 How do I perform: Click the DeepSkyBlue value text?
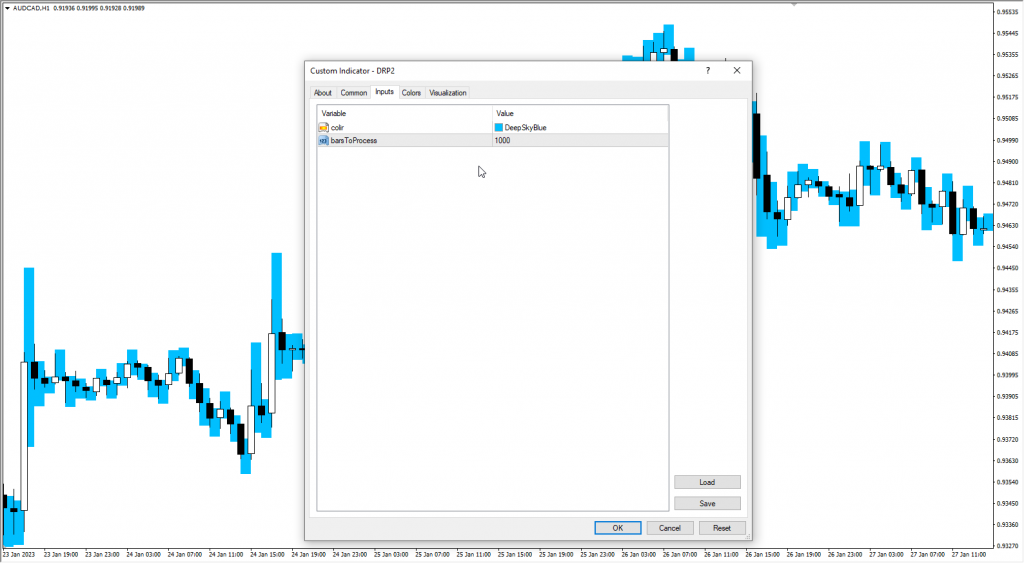pos(525,127)
